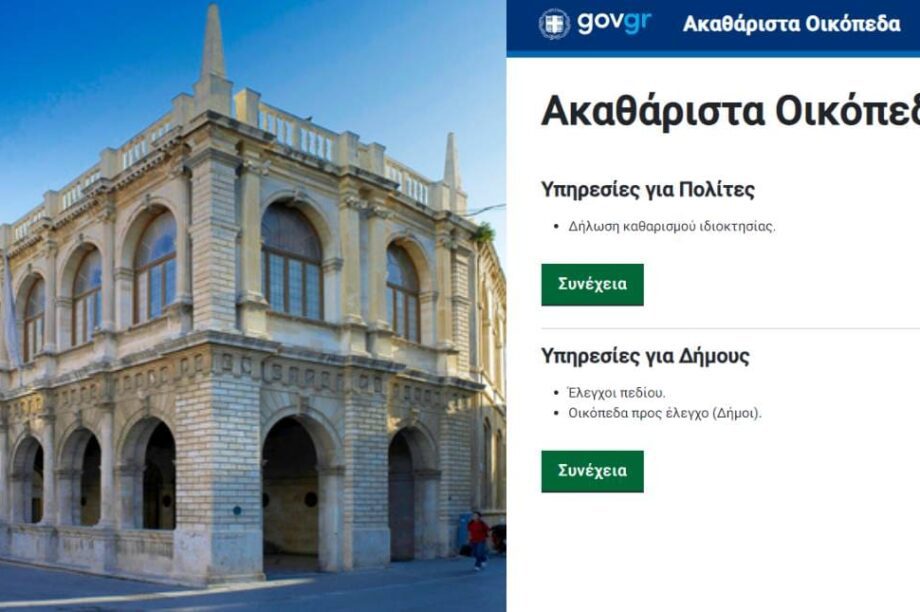Click Συνέχεια button under Υπηρεσίες για Πολίτες
Screen dimensions: 920x612
point(592,285)
